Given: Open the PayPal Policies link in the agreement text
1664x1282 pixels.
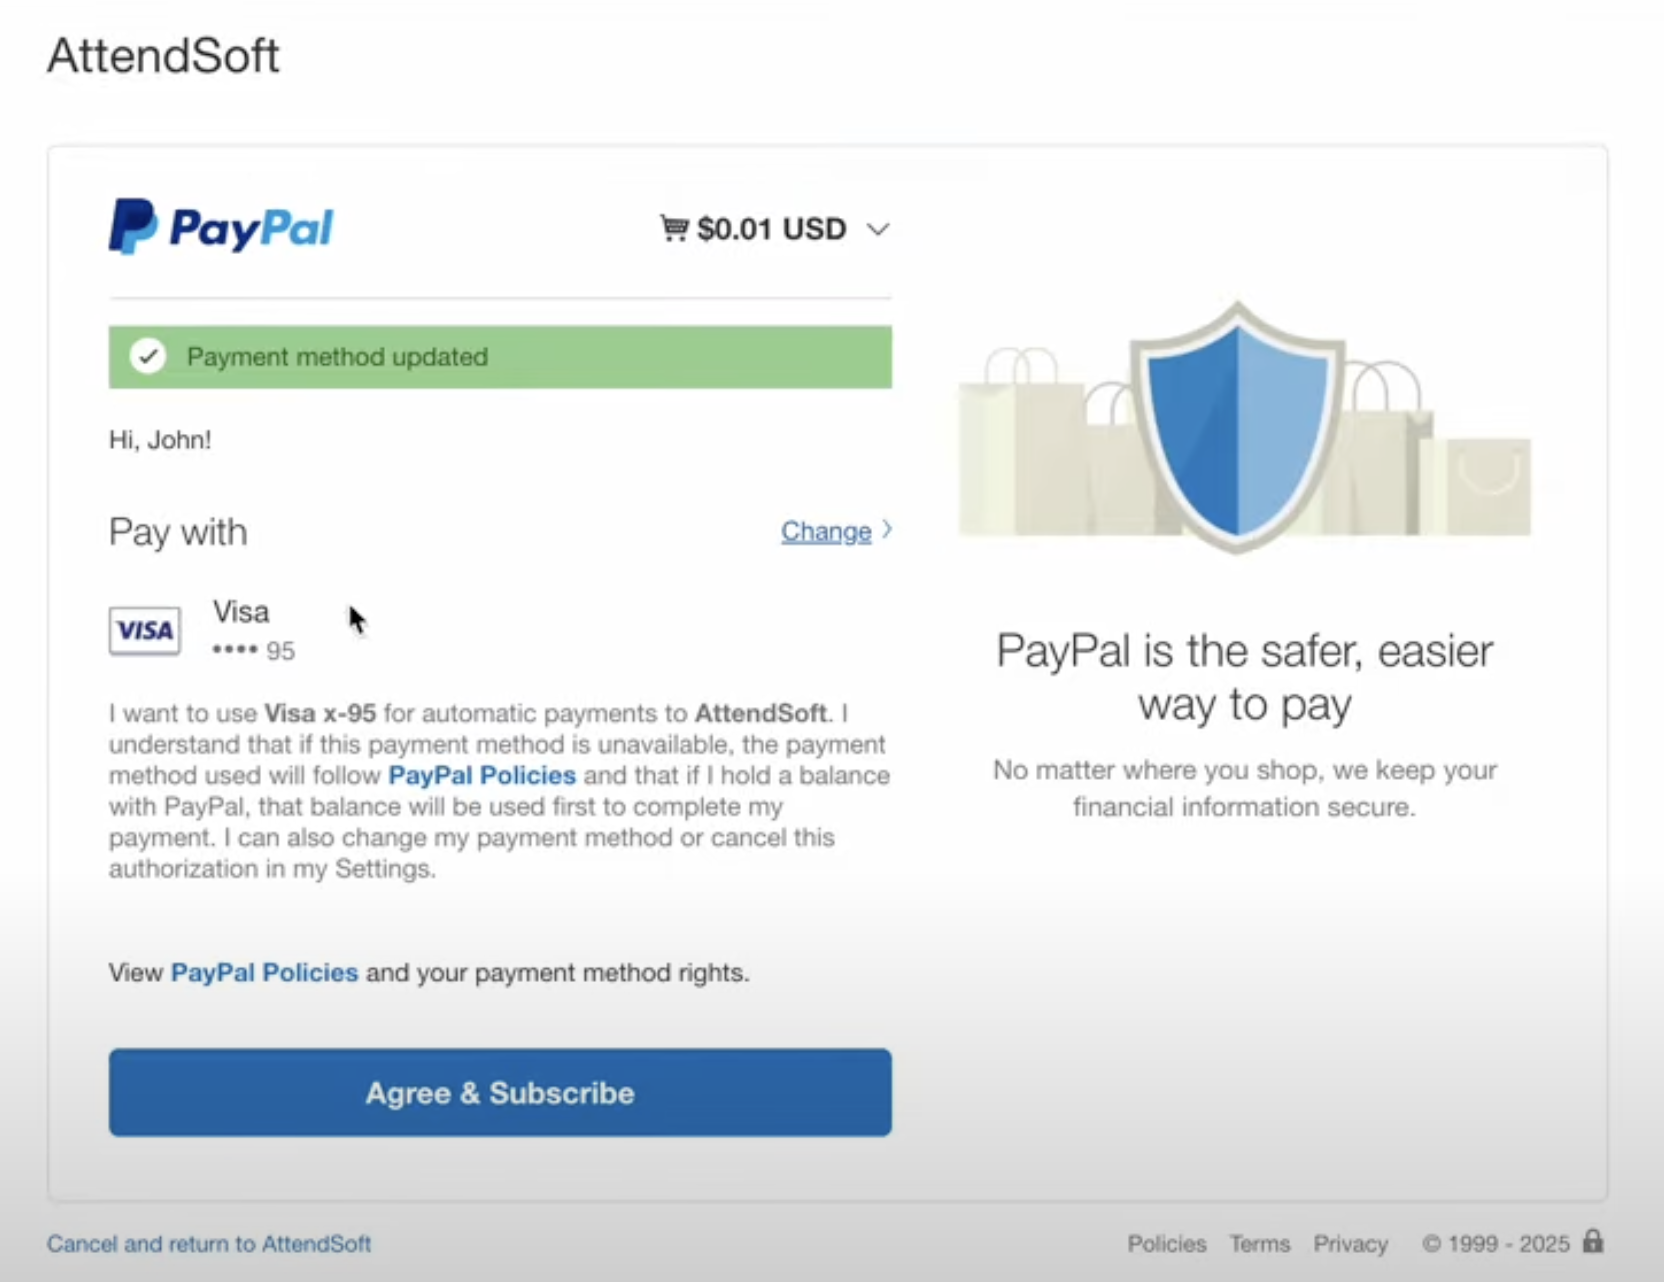Looking at the screenshot, I should (481, 775).
